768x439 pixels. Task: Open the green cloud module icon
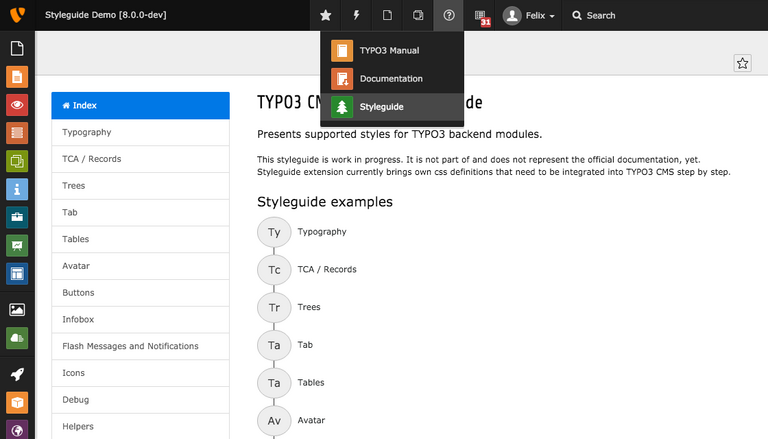(x=17, y=338)
